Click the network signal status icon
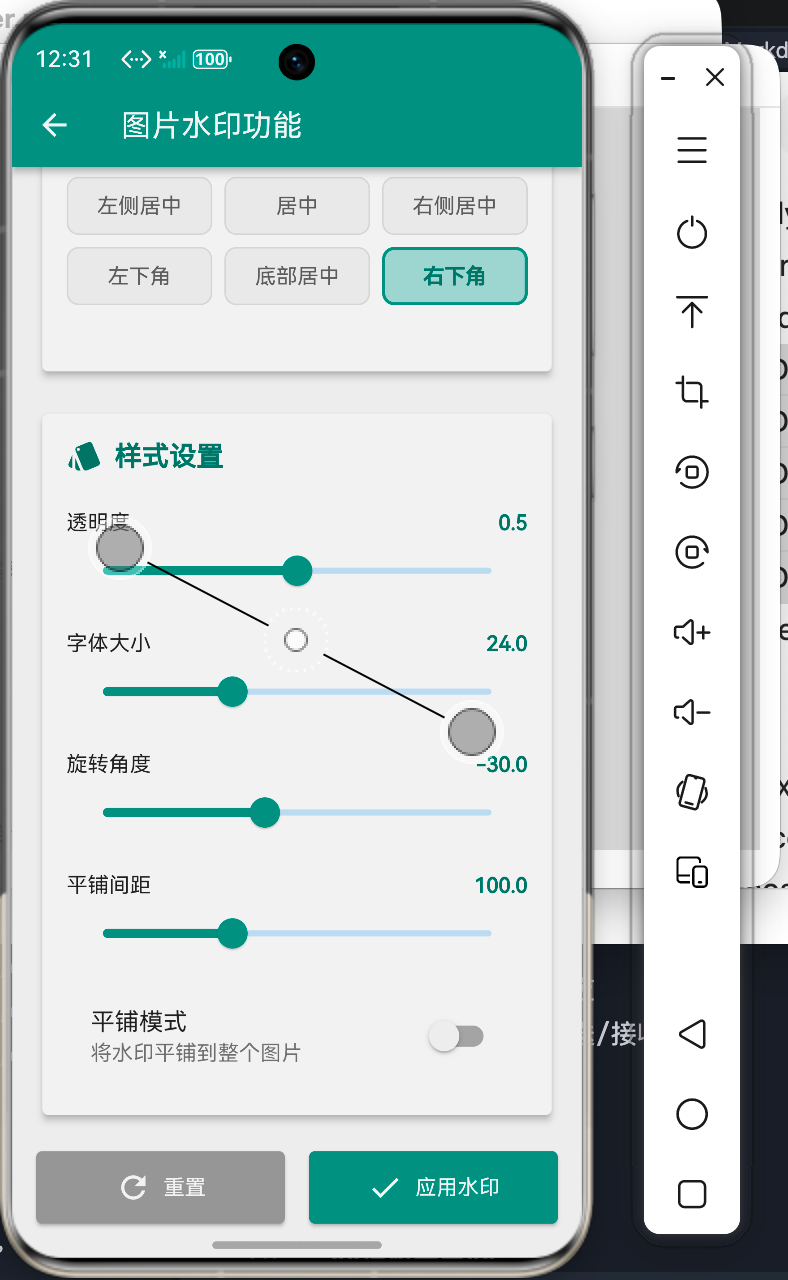788x1280 pixels. pos(174,60)
